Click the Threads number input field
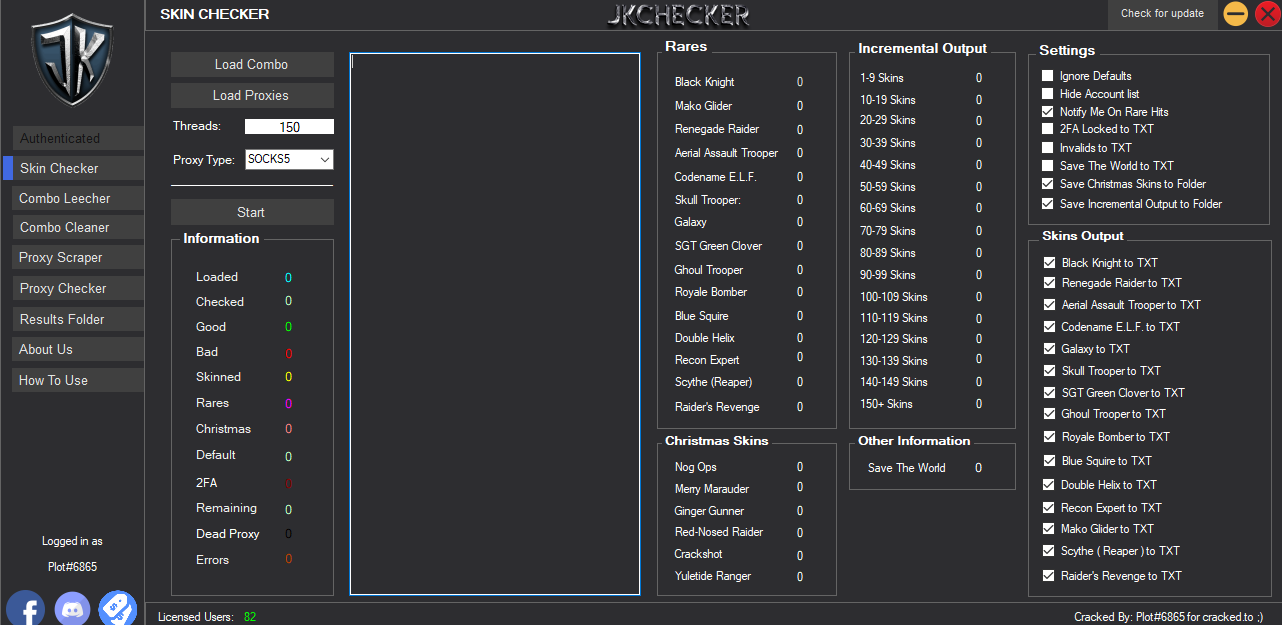Viewport: 1282px width, 625px height. coord(289,127)
